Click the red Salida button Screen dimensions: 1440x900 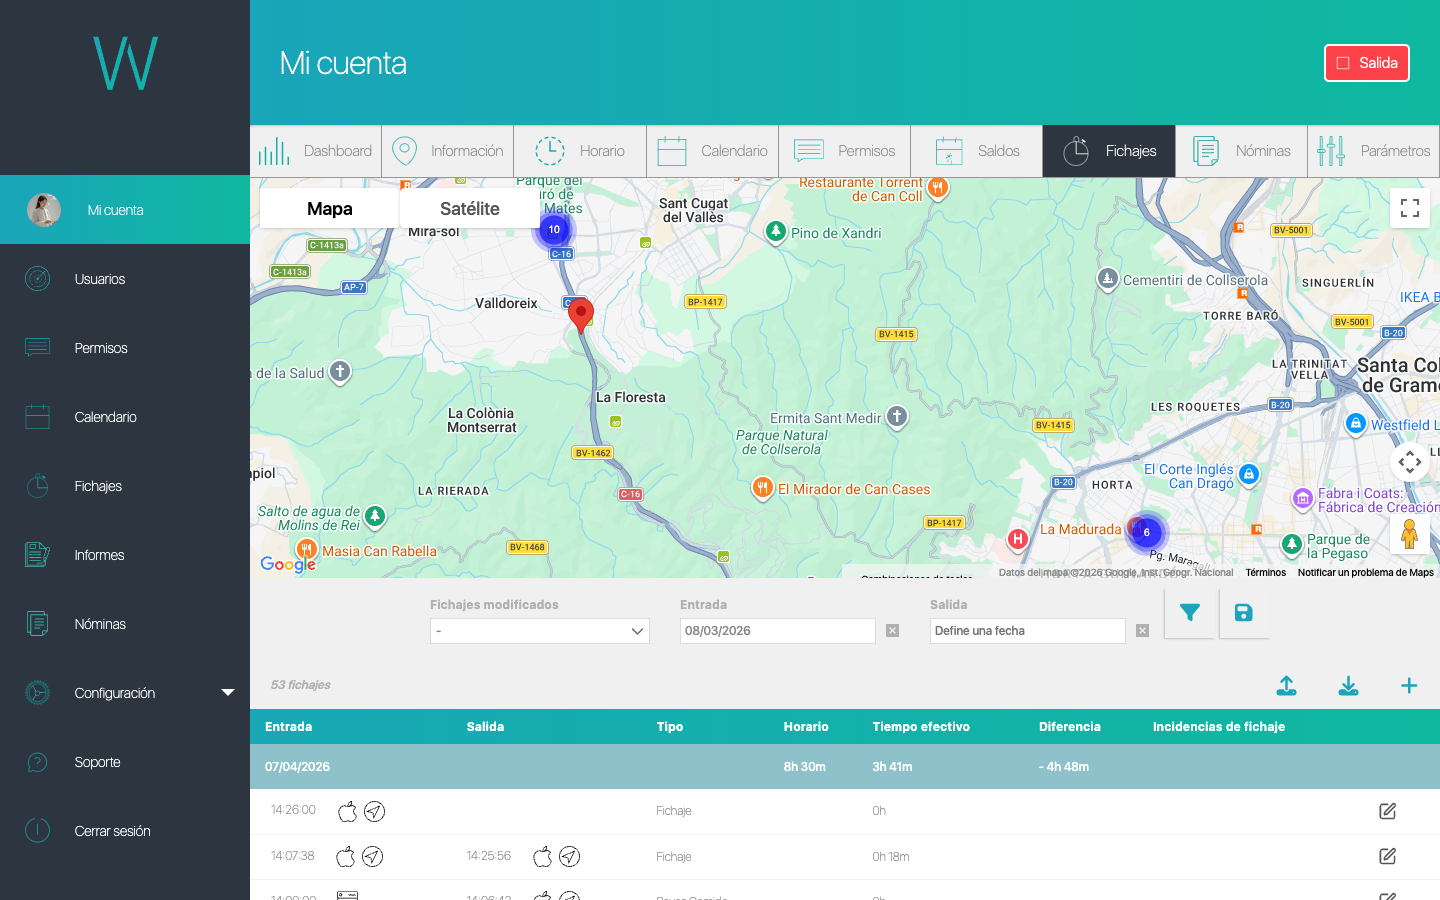coord(1367,63)
